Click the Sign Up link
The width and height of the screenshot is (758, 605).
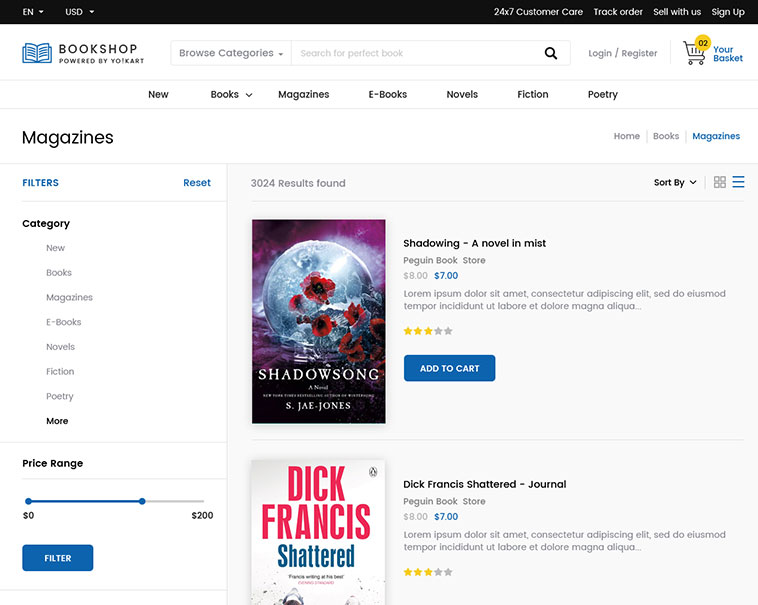pyautogui.click(x=728, y=12)
